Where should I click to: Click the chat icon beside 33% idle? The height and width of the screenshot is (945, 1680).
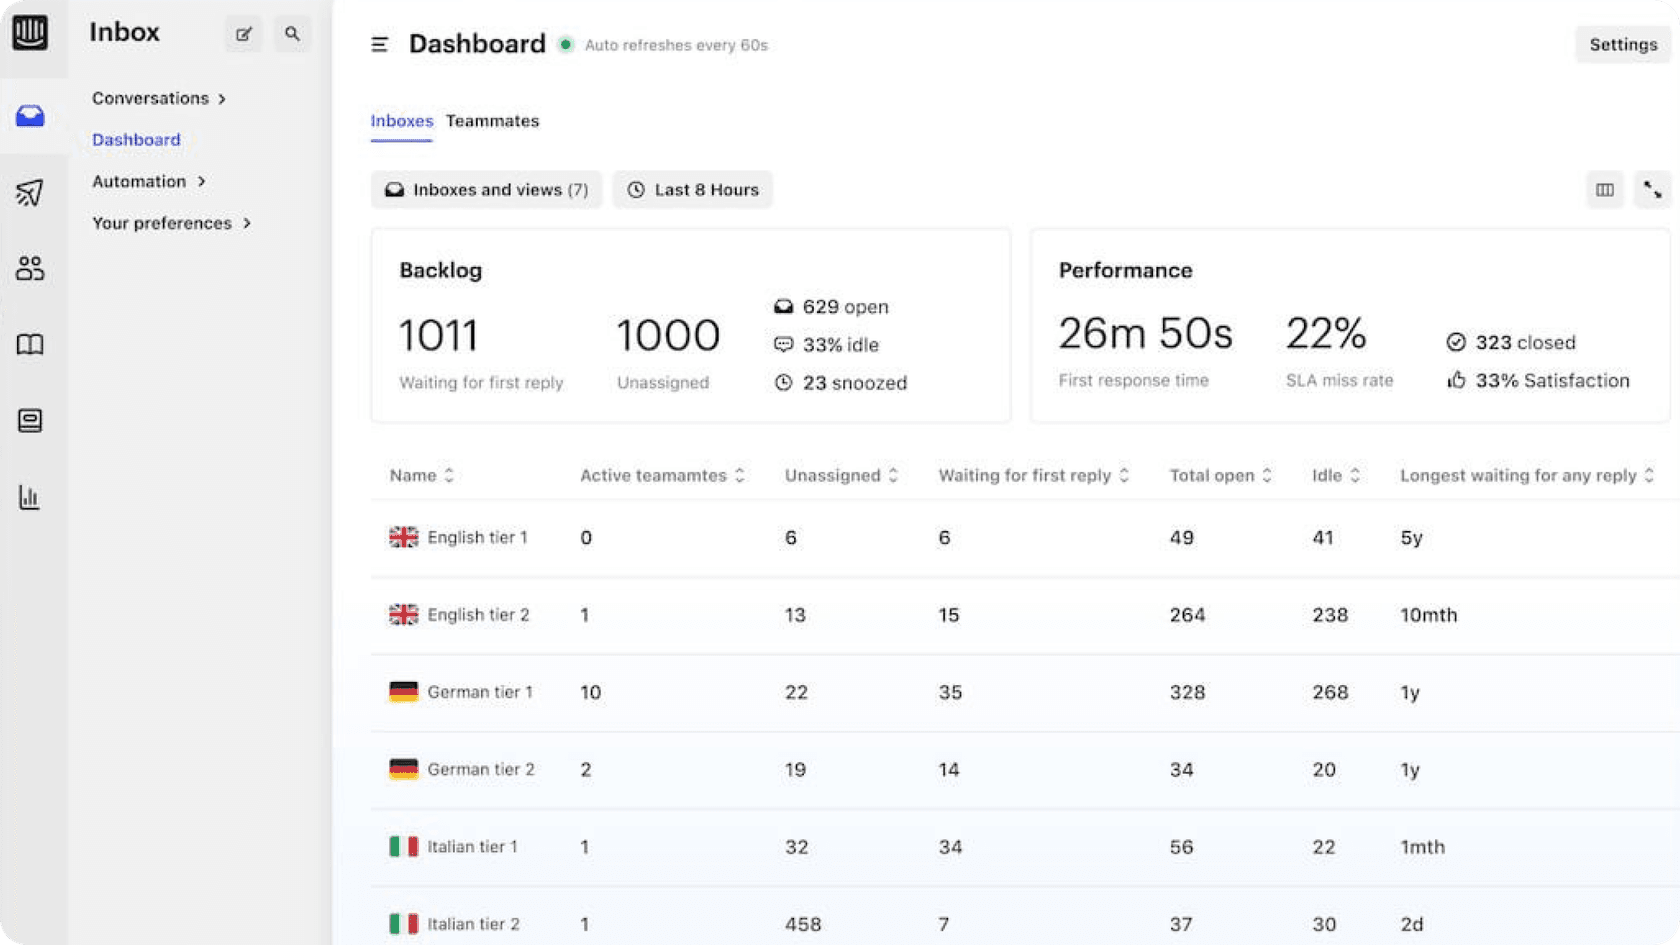[784, 344]
